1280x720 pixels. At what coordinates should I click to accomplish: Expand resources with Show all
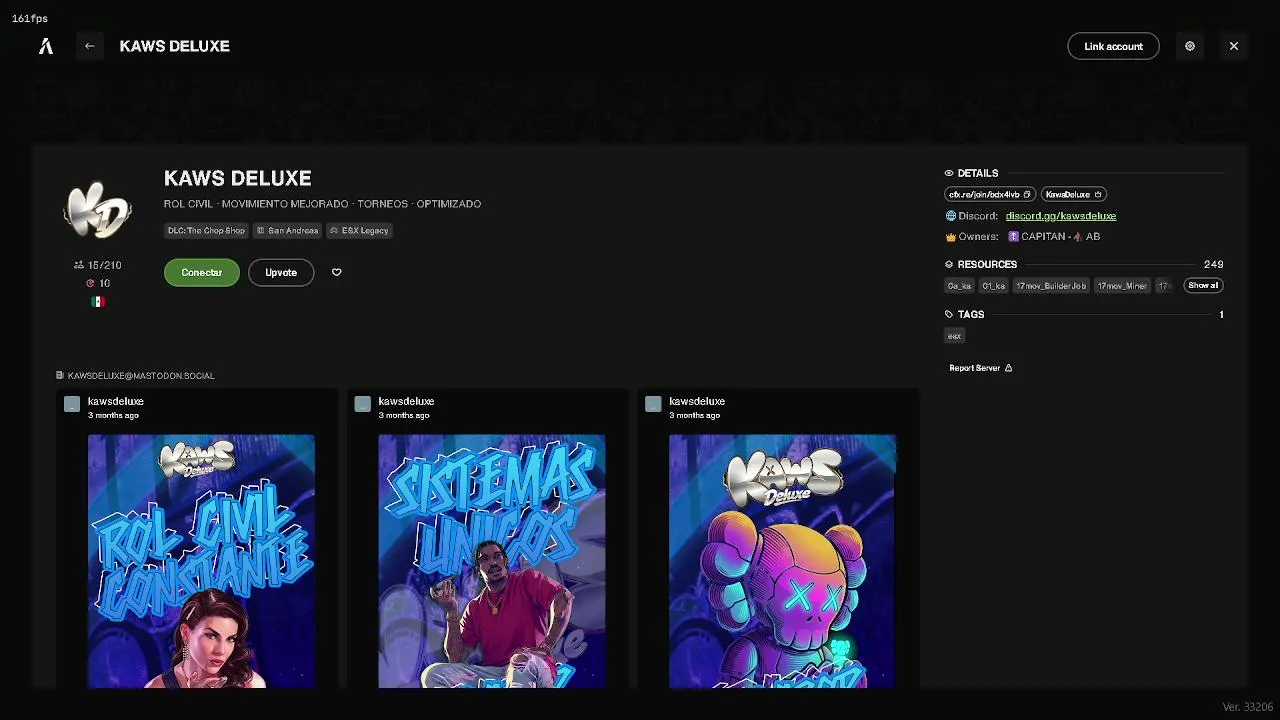(x=1203, y=286)
